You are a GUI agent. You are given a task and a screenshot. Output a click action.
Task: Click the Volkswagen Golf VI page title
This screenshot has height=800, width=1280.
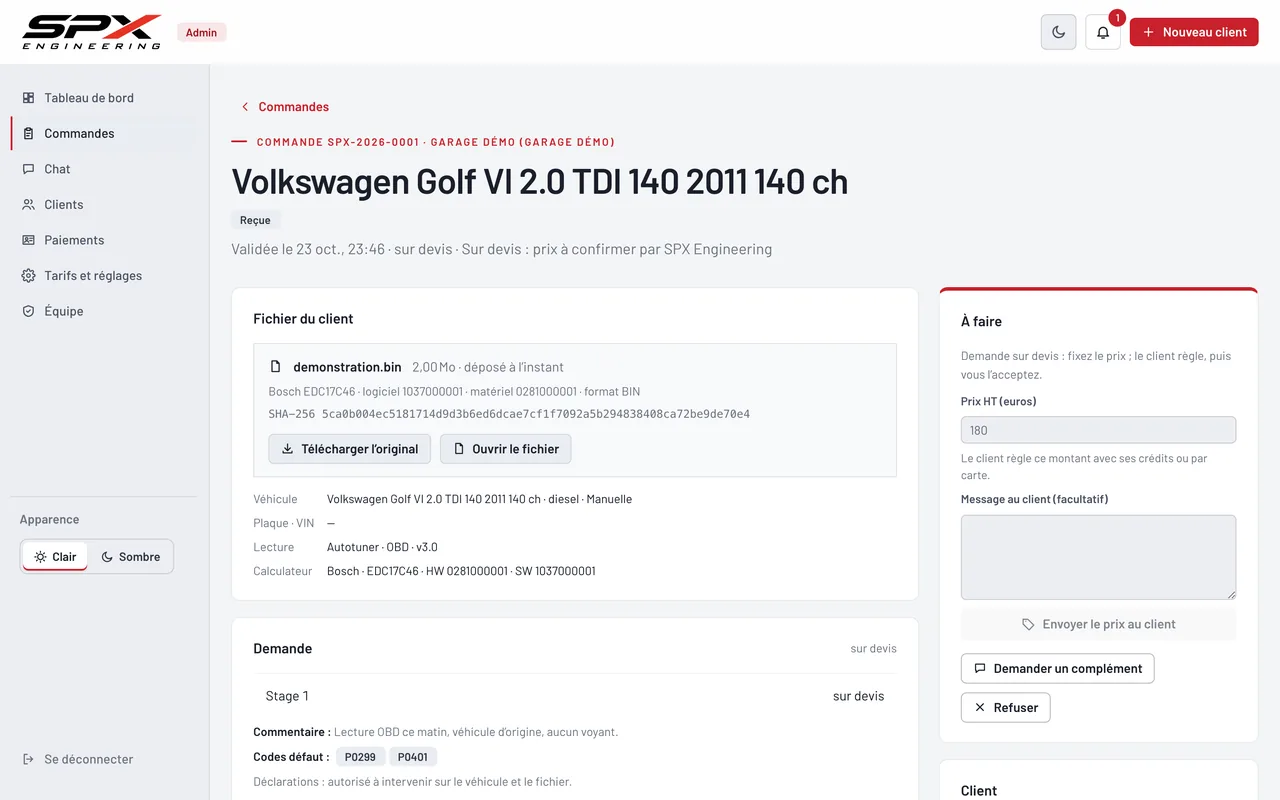click(540, 181)
